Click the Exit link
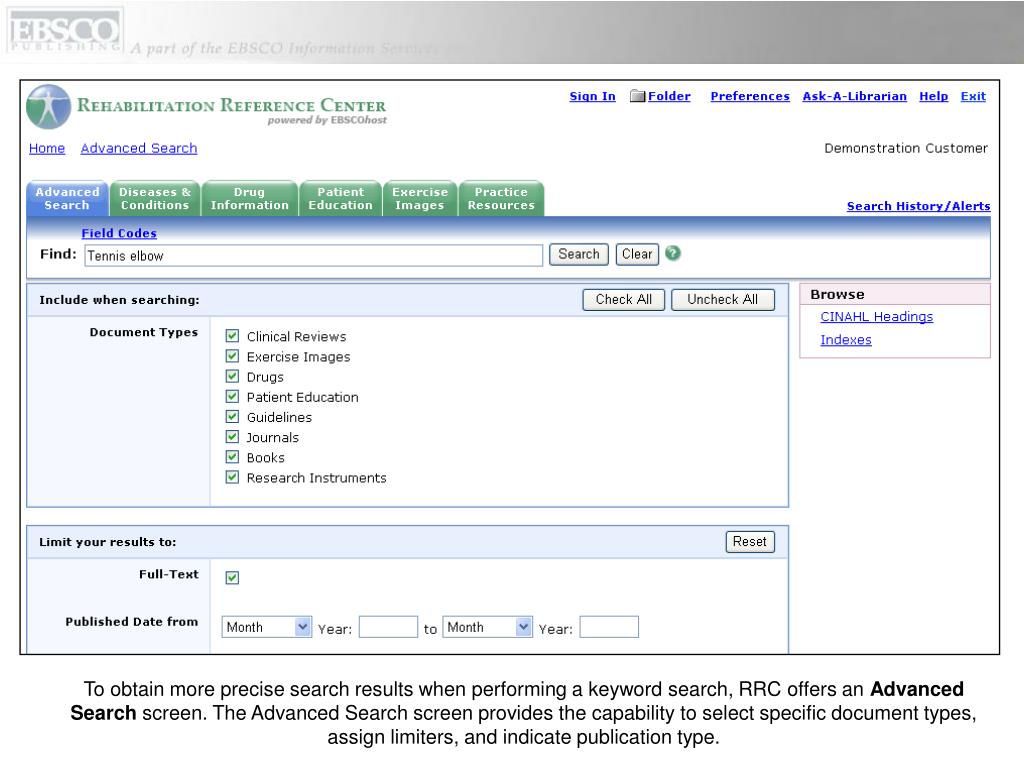 pos(973,96)
